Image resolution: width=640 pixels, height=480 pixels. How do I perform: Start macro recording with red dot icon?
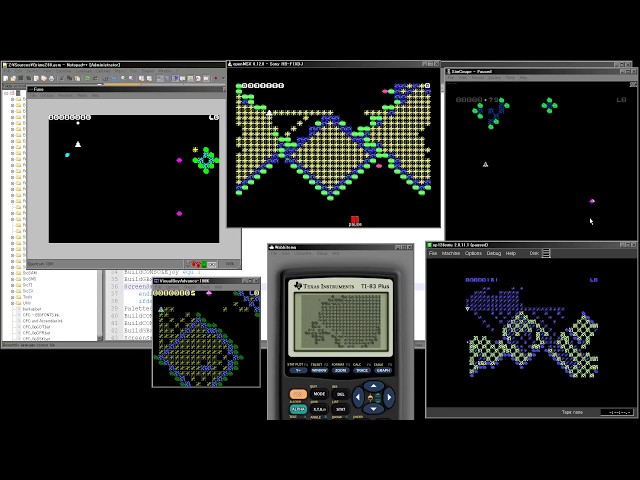(x=216, y=78)
